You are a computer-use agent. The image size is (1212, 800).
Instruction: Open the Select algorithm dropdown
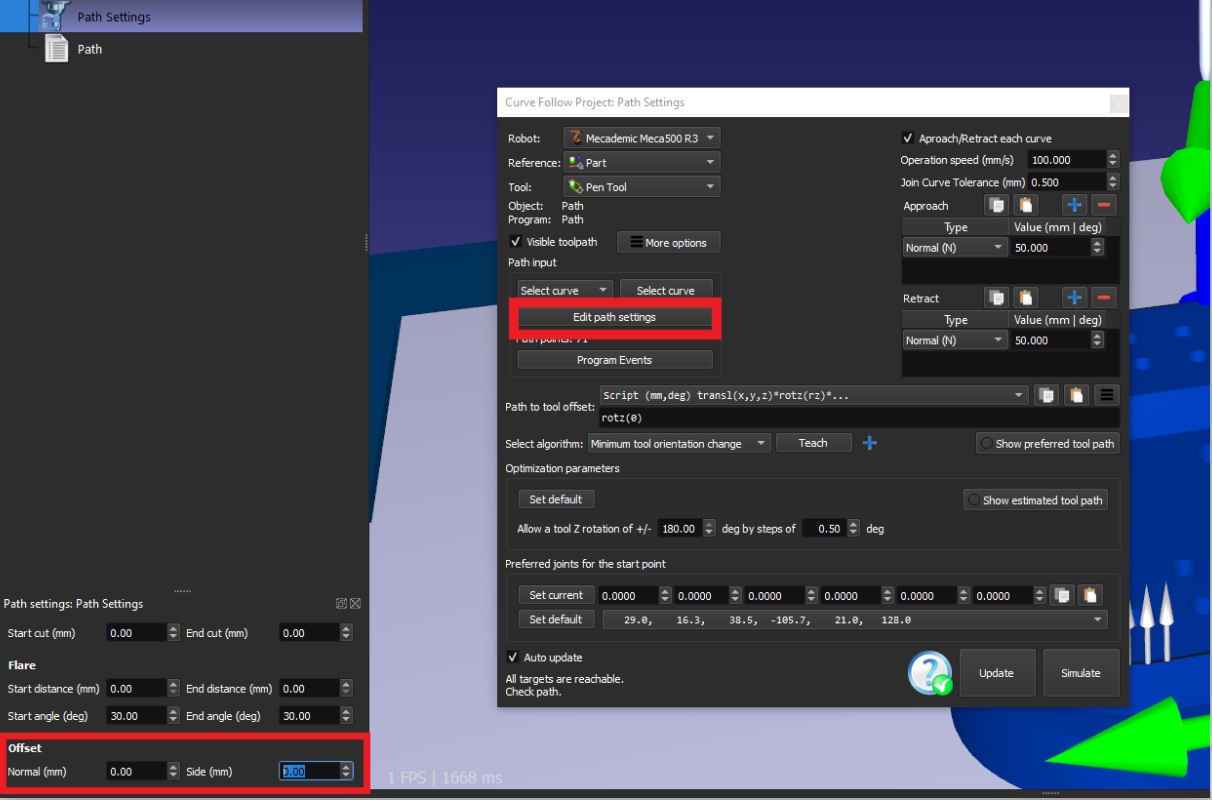679,444
